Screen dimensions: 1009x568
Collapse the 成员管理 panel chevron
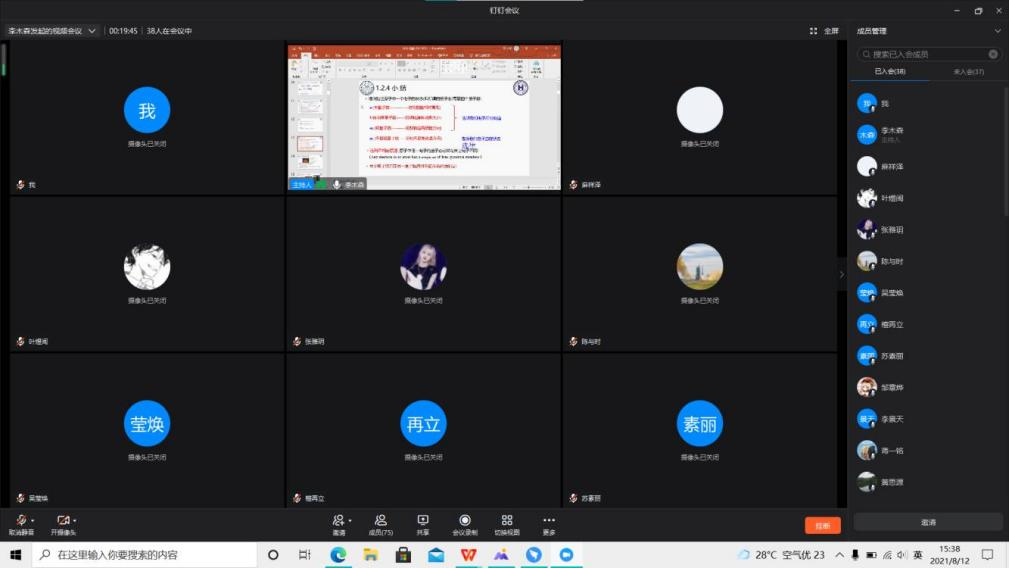pos(997,31)
